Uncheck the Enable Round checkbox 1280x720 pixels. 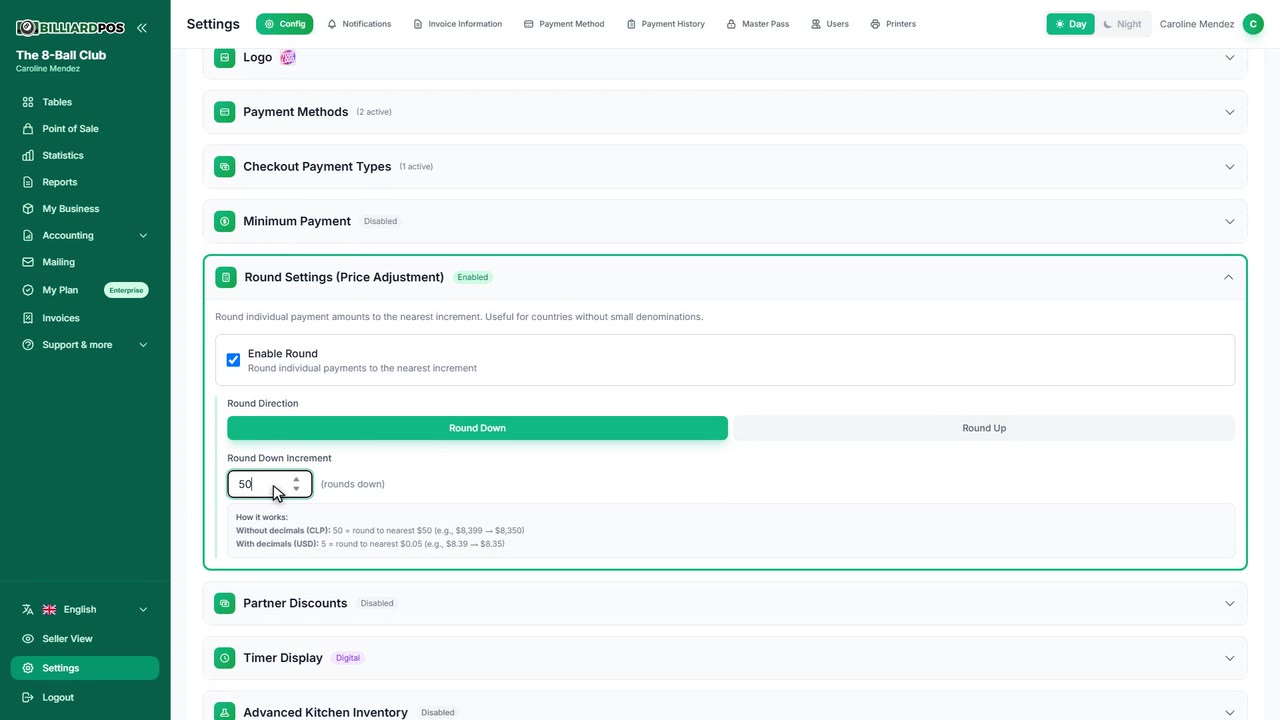(233, 360)
